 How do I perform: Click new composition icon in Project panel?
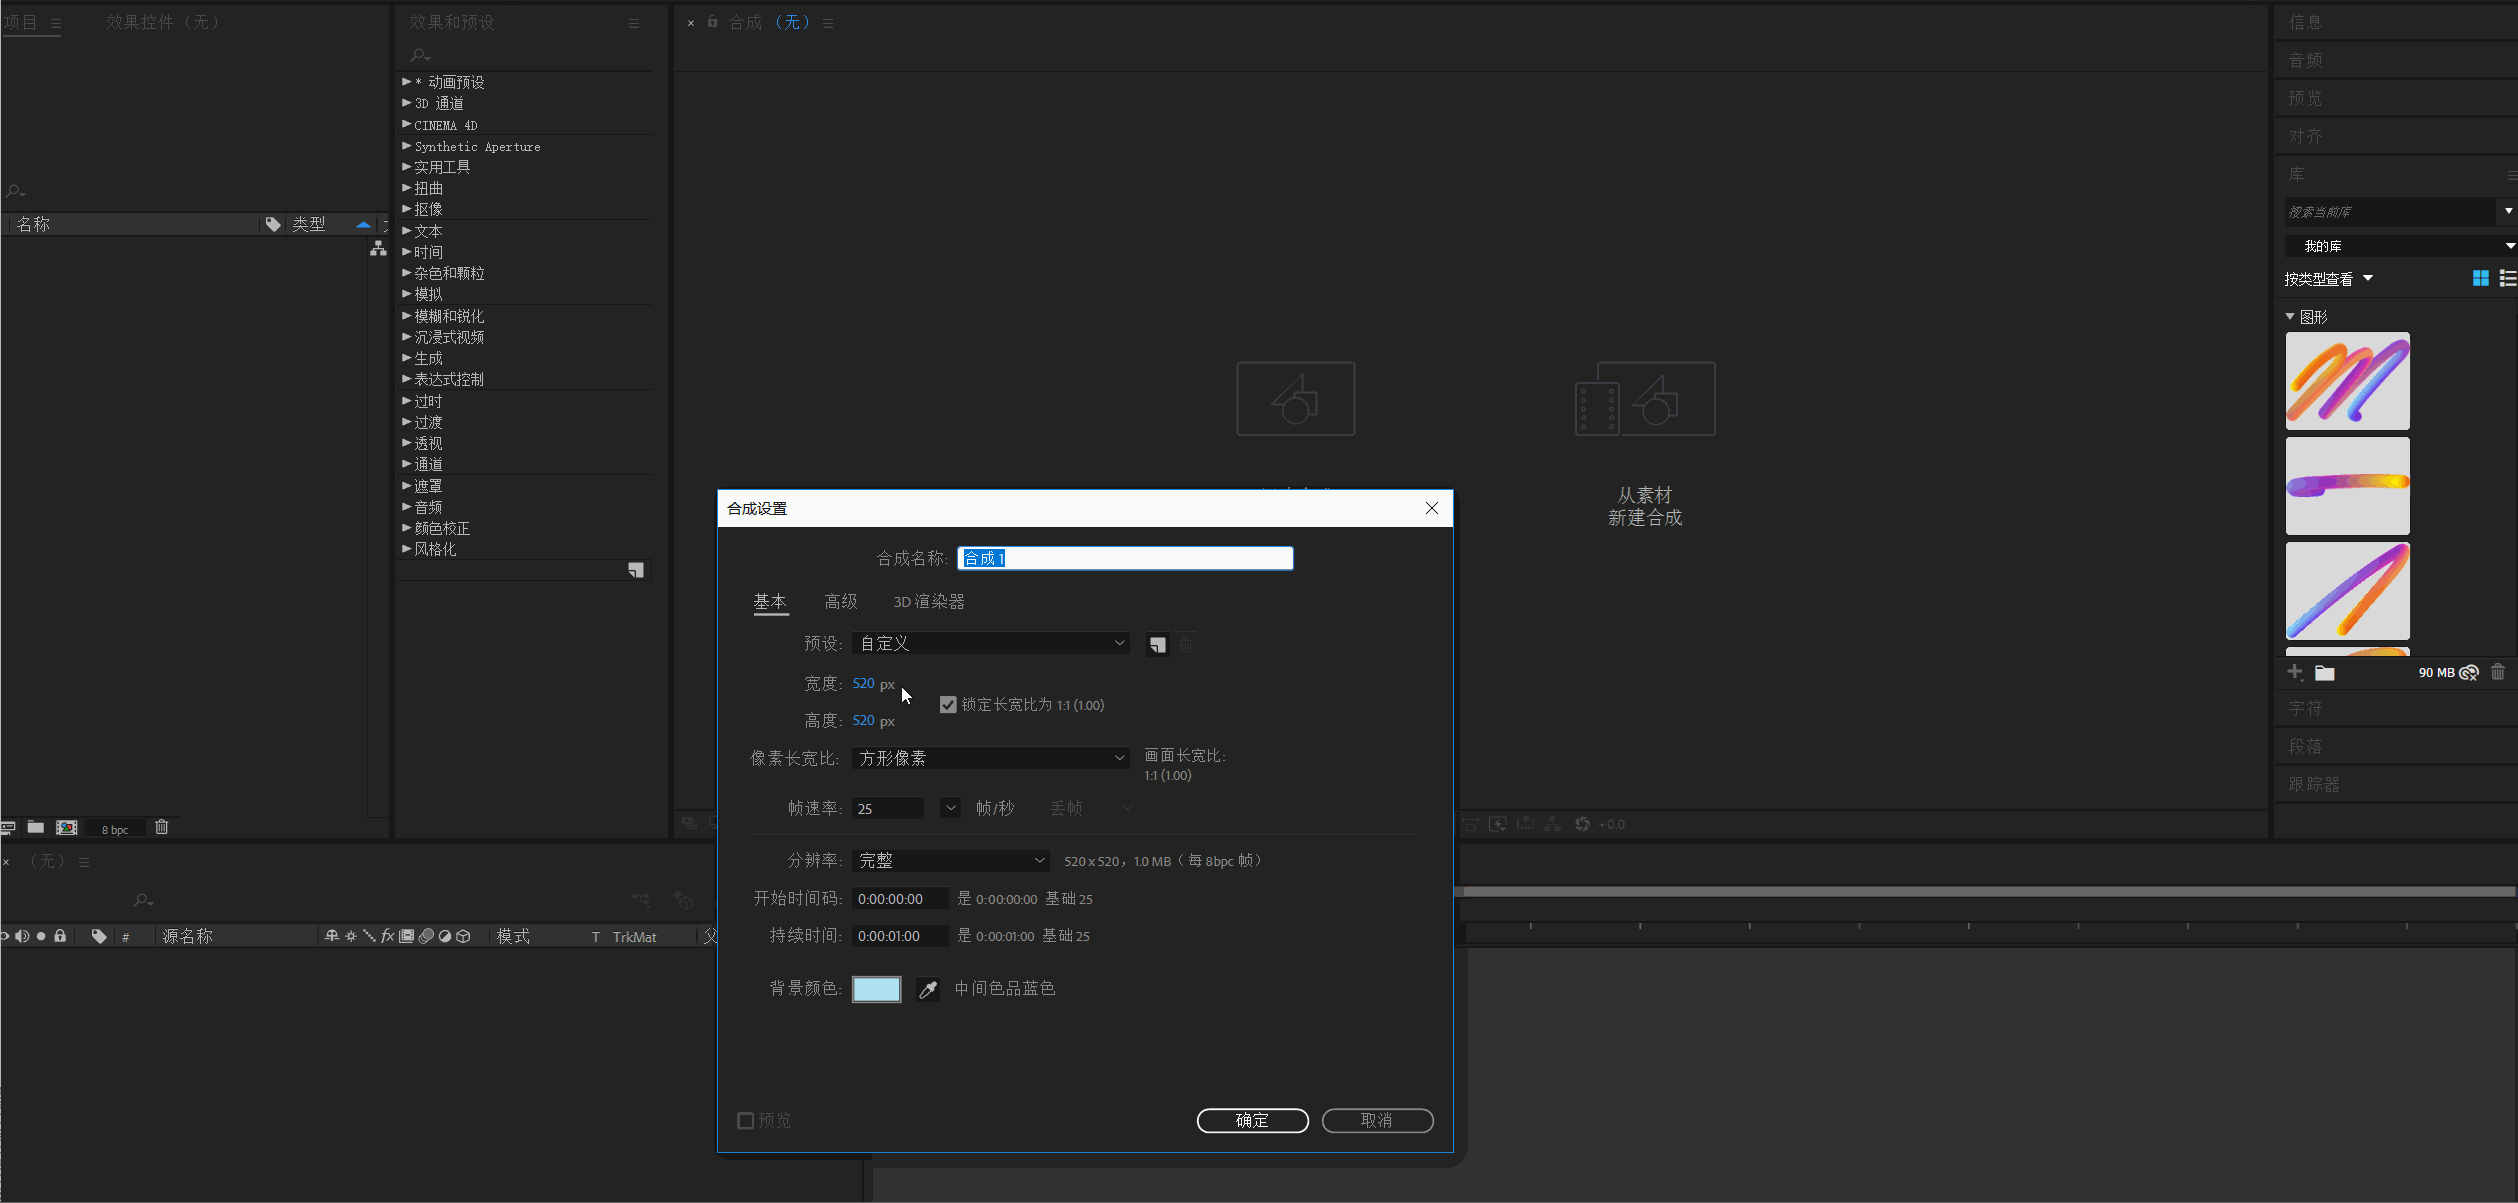click(67, 827)
